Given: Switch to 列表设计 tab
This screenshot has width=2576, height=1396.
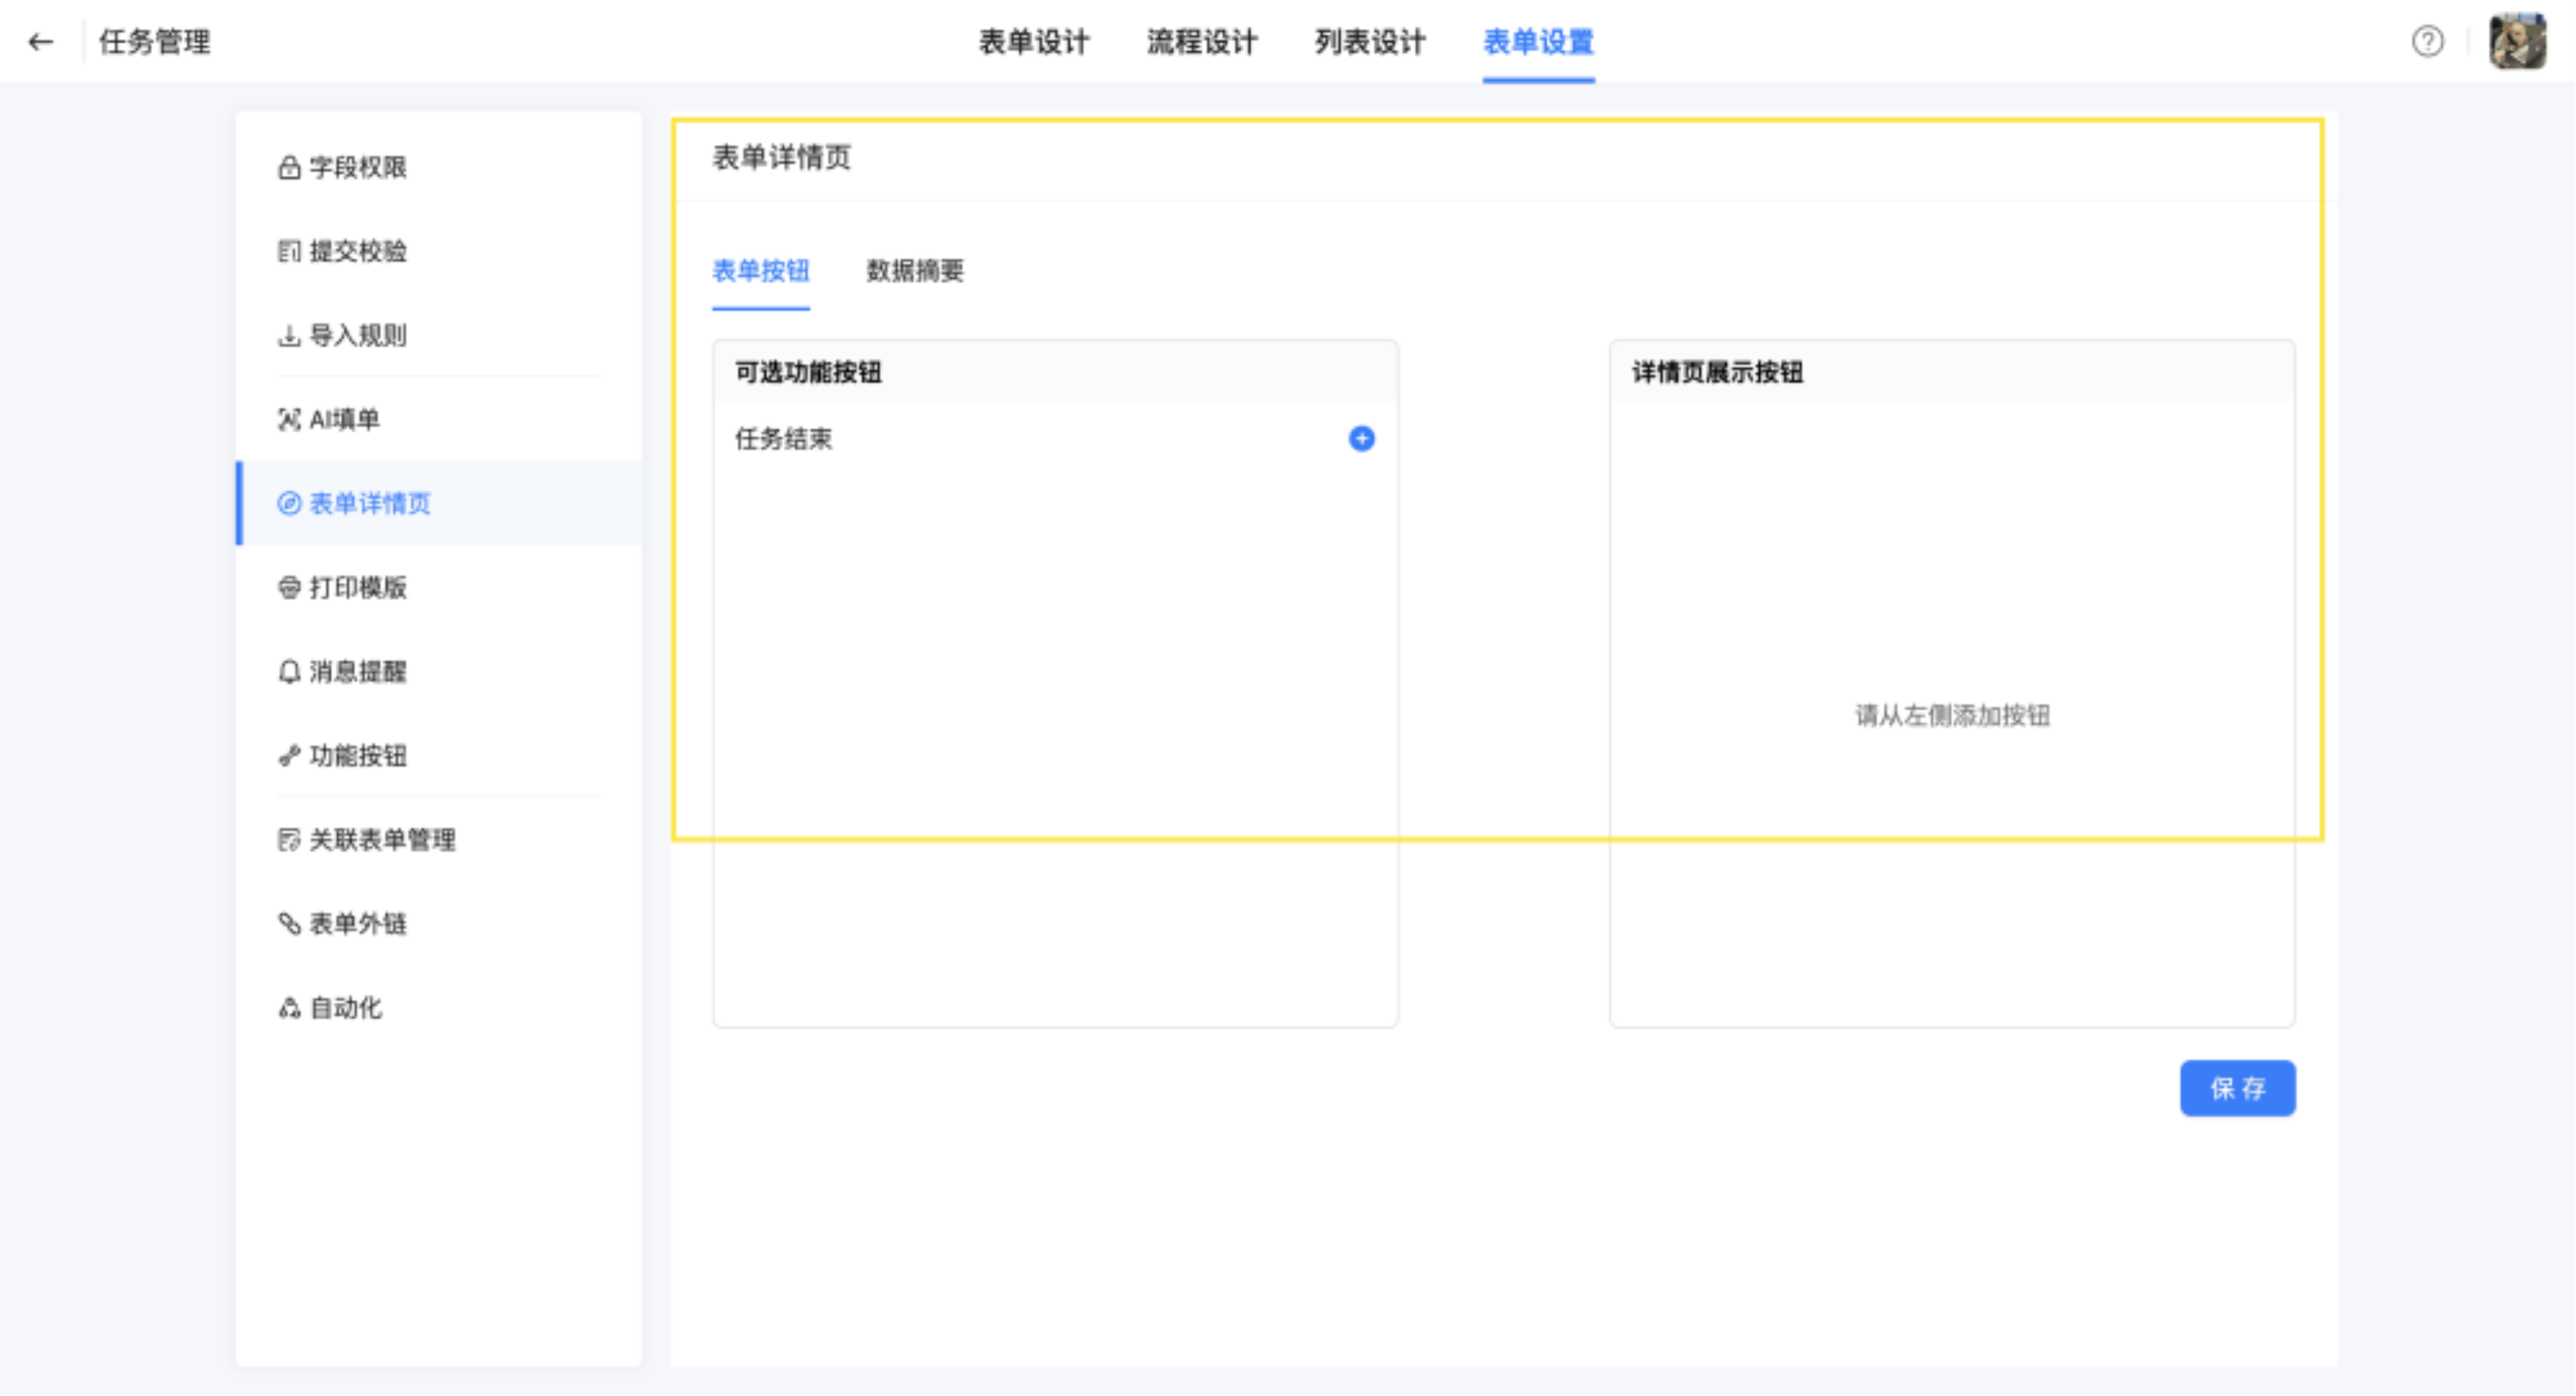Looking at the screenshot, I should pyautogui.click(x=1369, y=42).
